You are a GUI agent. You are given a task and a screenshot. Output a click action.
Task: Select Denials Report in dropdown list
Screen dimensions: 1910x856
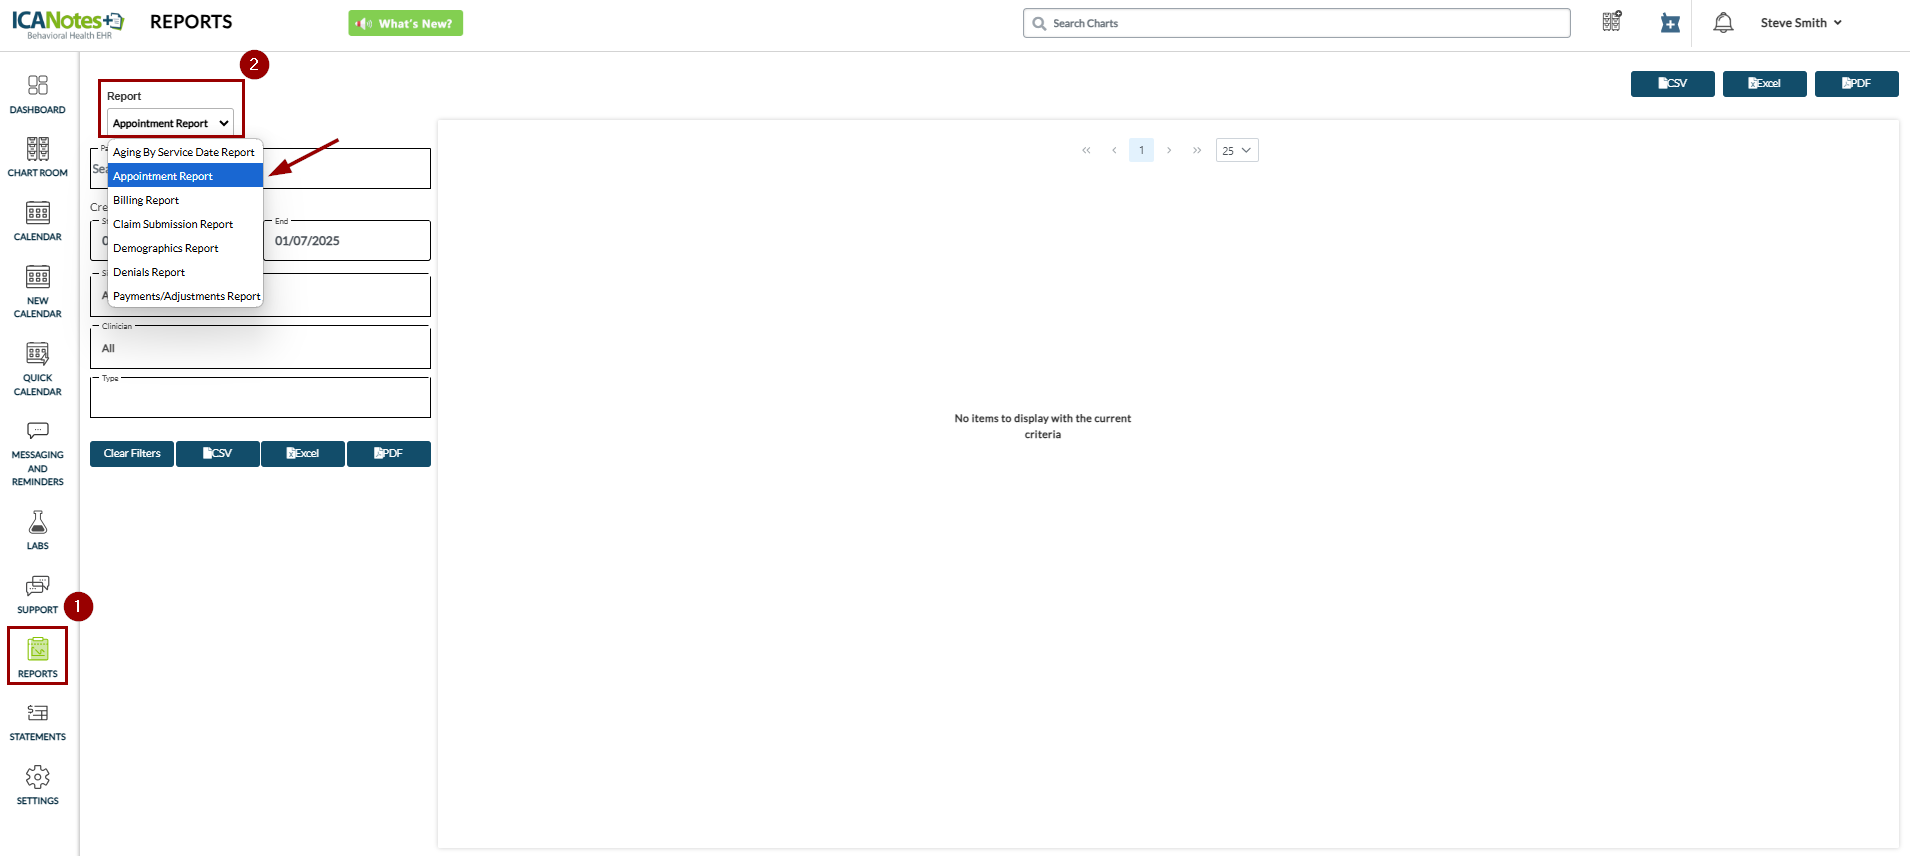(149, 272)
